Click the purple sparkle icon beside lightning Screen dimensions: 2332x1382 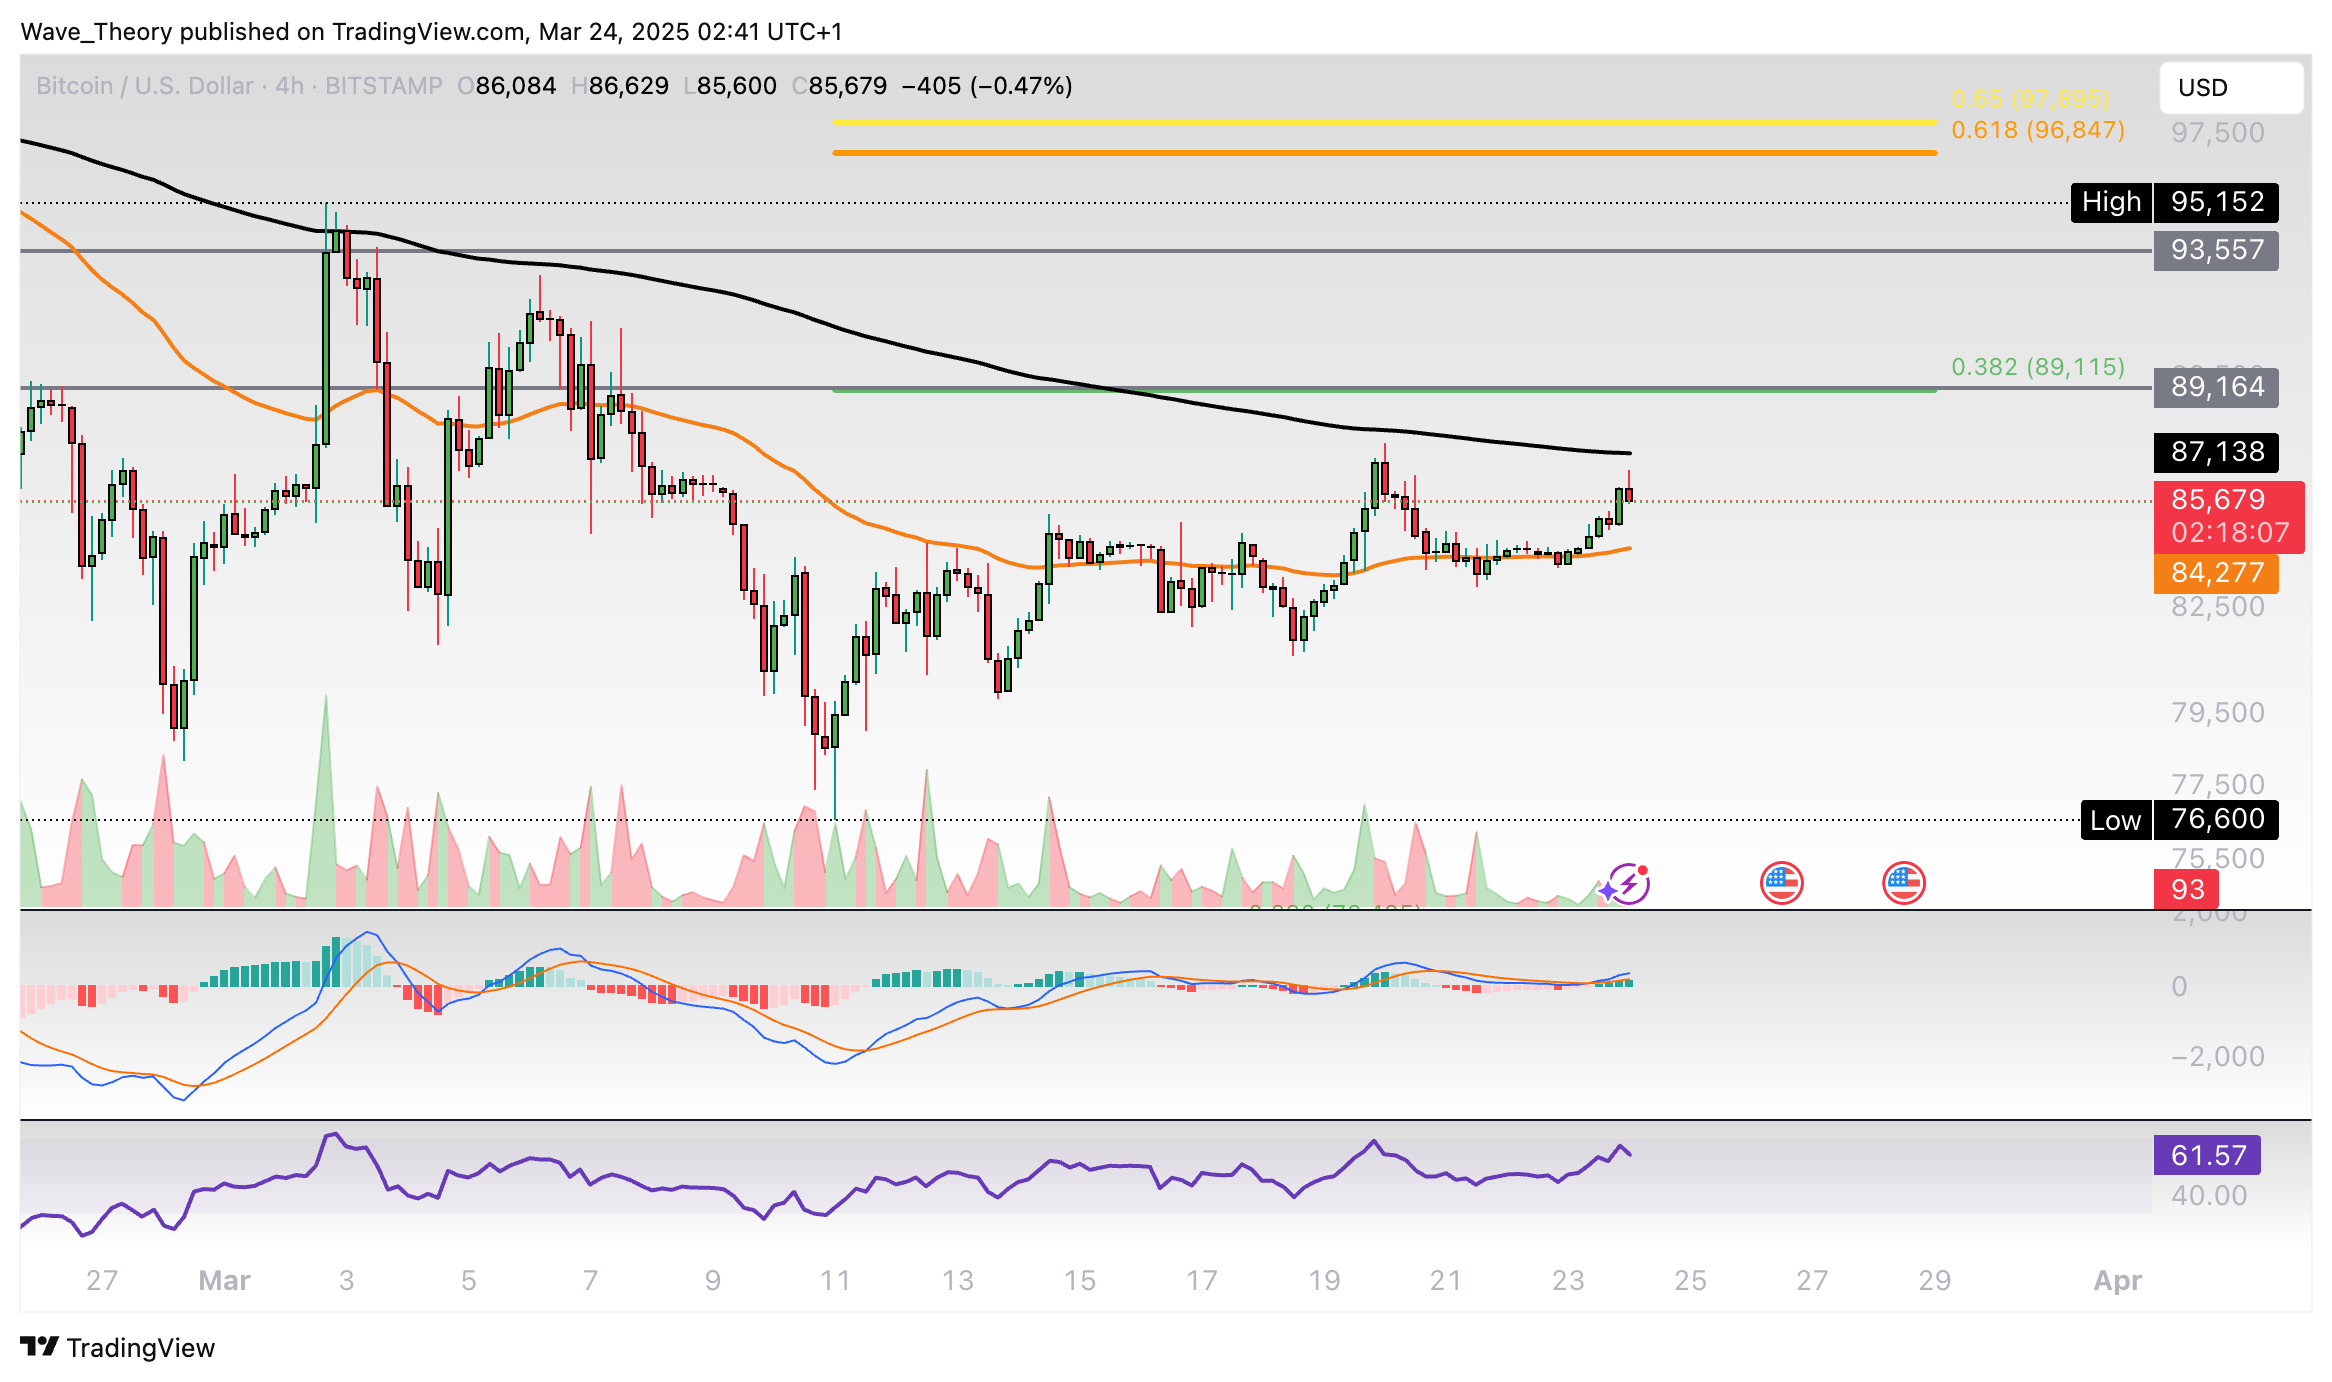[1606, 890]
